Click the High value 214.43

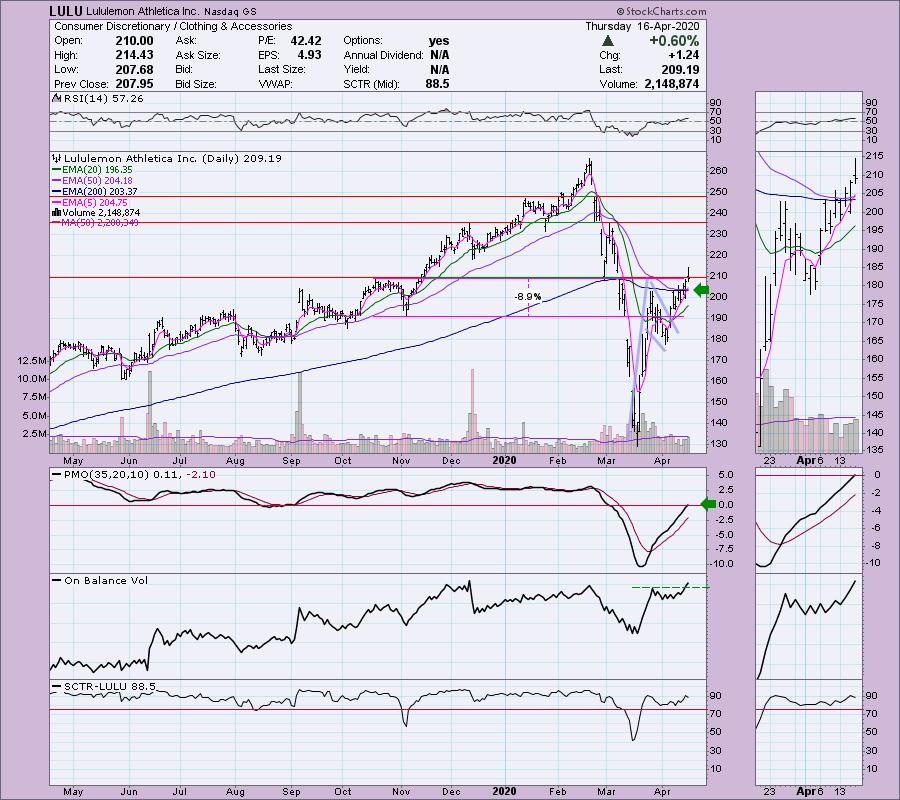point(134,55)
